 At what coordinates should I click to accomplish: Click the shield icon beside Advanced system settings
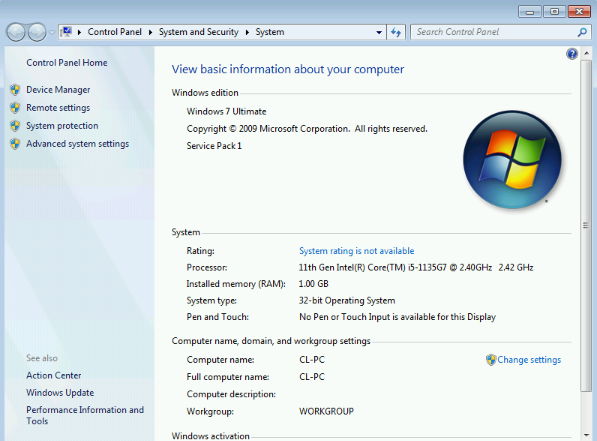[x=15, y=144]
